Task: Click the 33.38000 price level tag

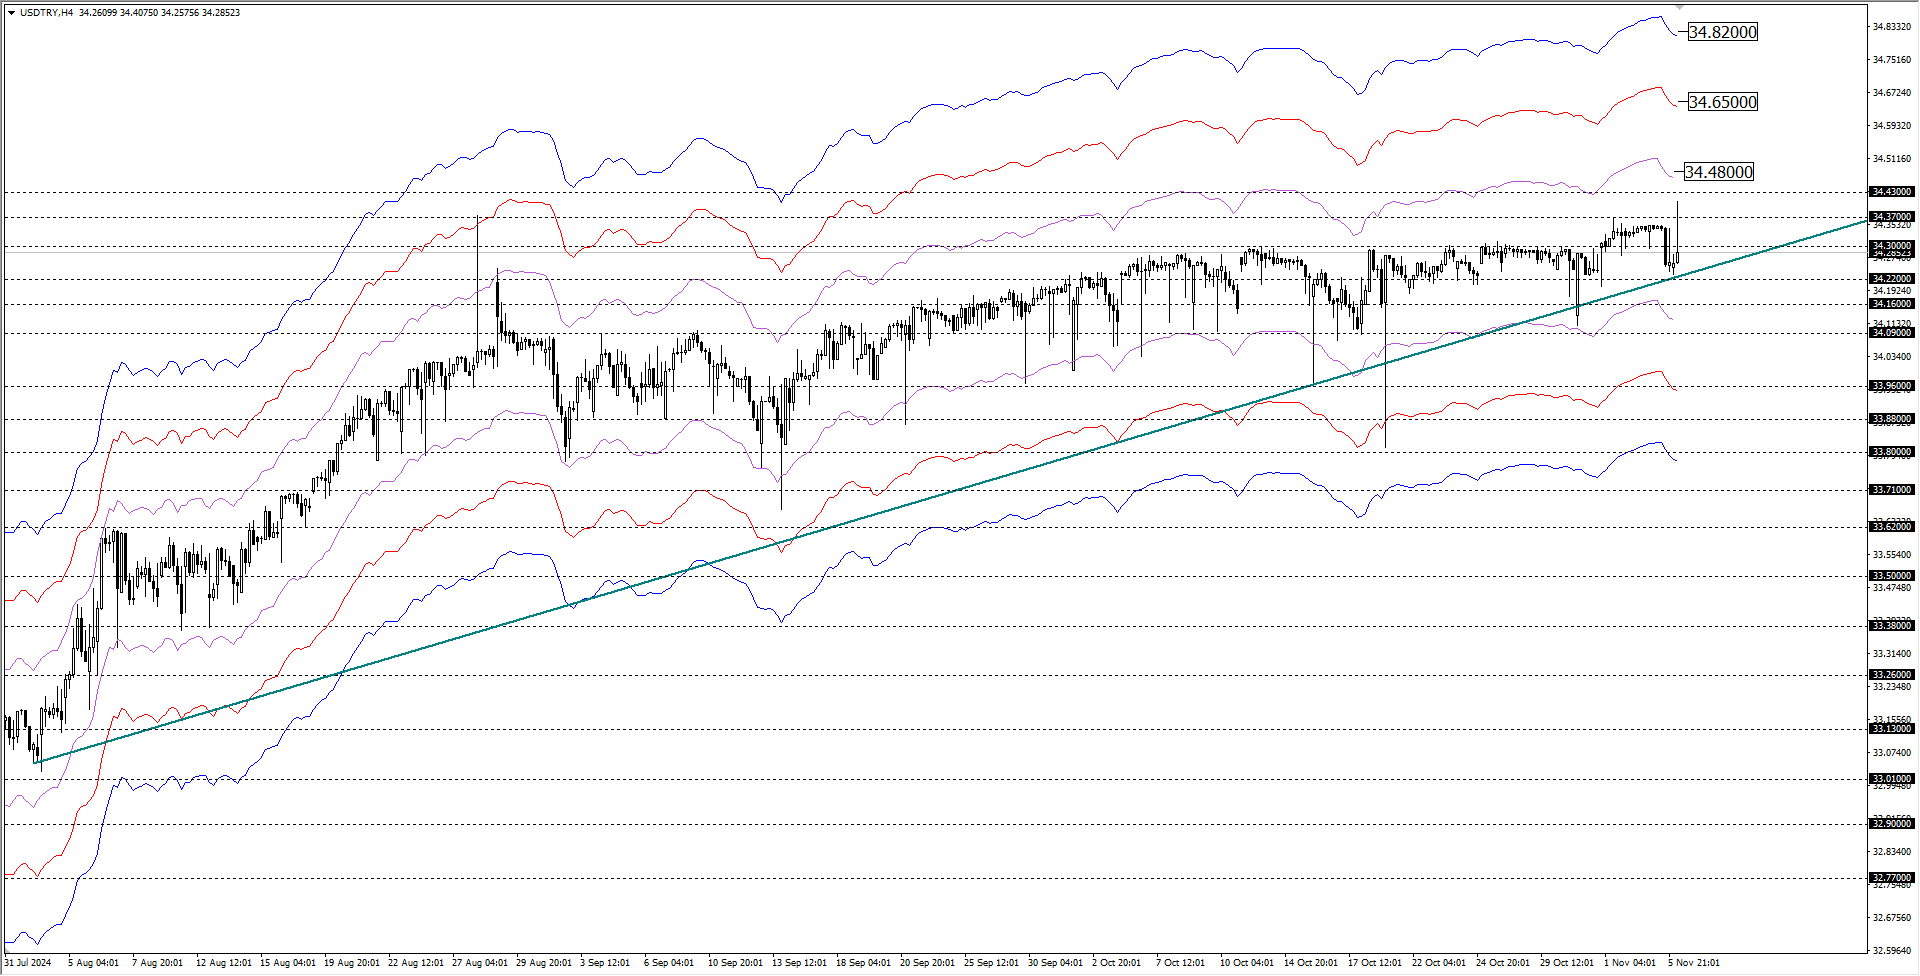Action: (1892, 626)
